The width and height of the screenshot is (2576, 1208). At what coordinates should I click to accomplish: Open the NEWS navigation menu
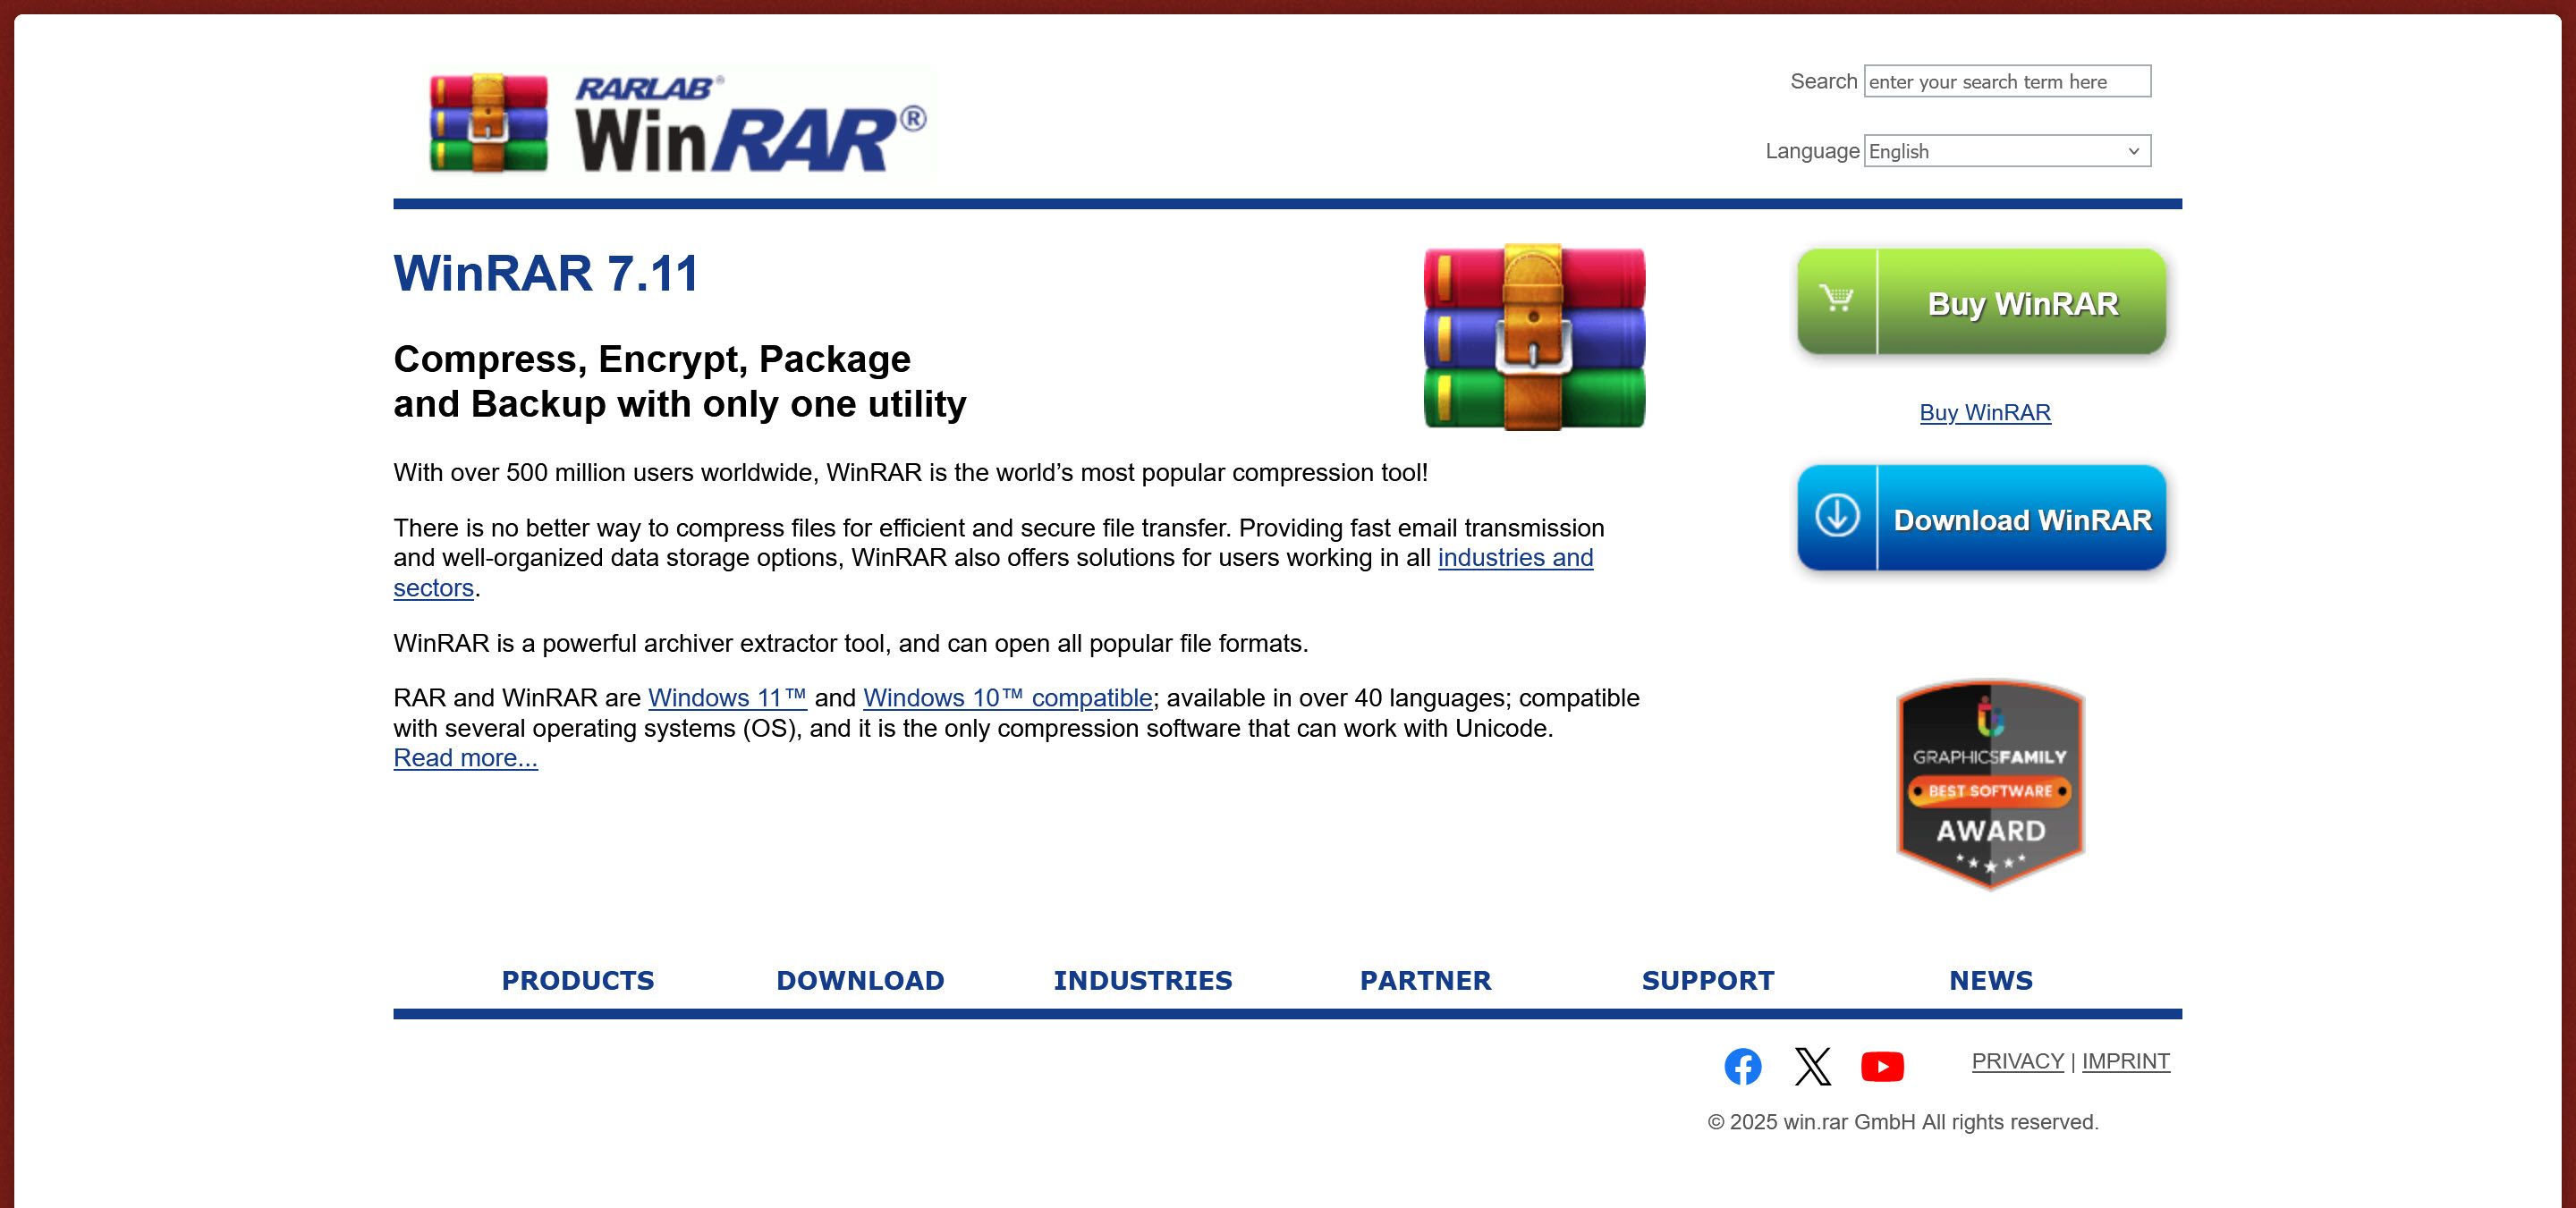[1991, 981]
